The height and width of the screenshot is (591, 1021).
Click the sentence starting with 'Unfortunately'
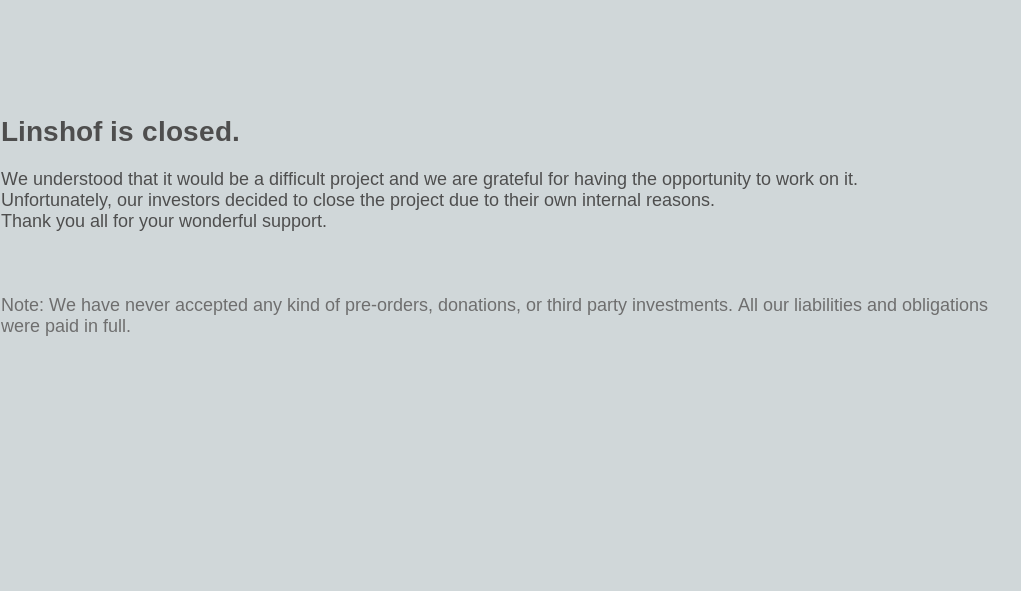coord(357,200)
